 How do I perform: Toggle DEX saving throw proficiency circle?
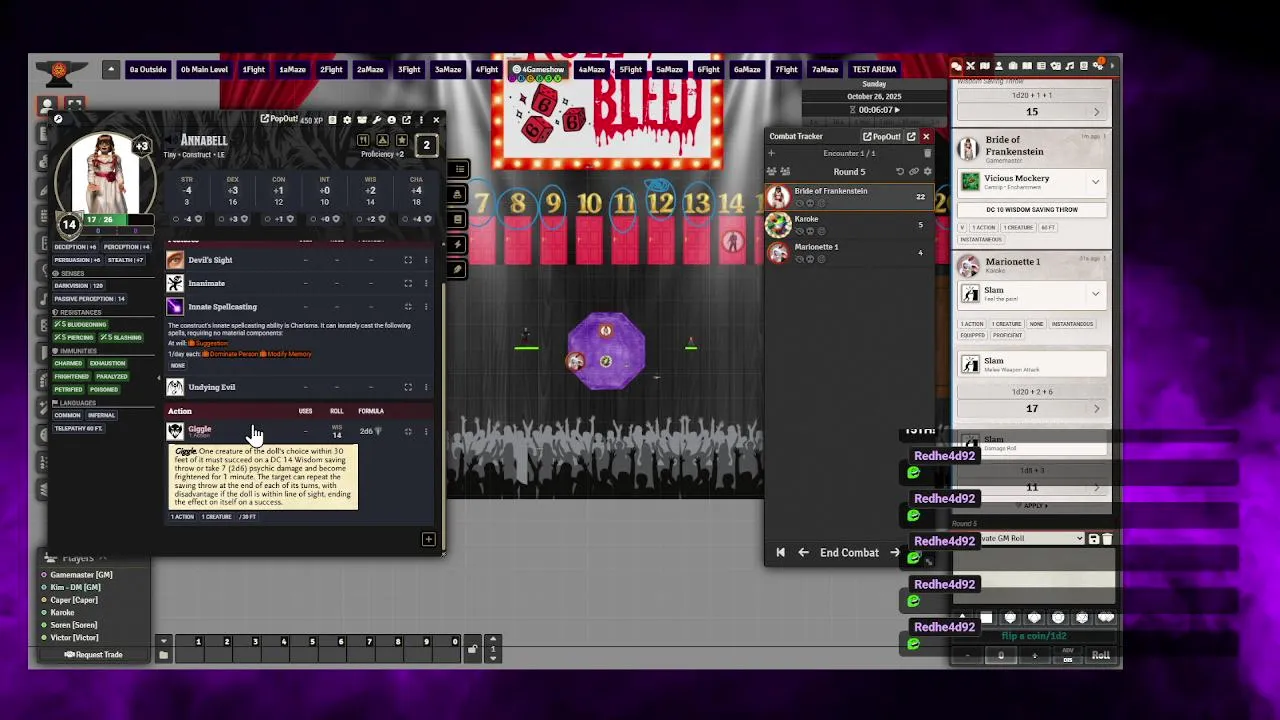coord(222,219)
